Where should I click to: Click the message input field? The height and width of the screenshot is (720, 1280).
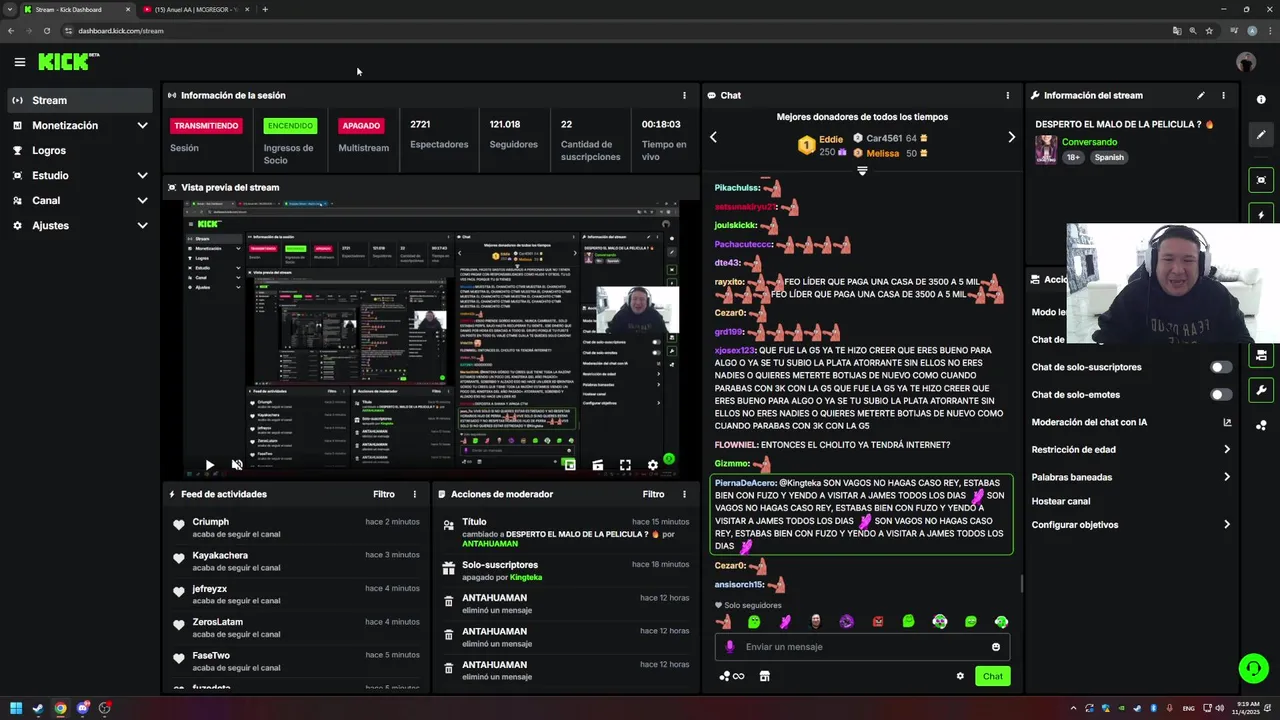[862, 647]
